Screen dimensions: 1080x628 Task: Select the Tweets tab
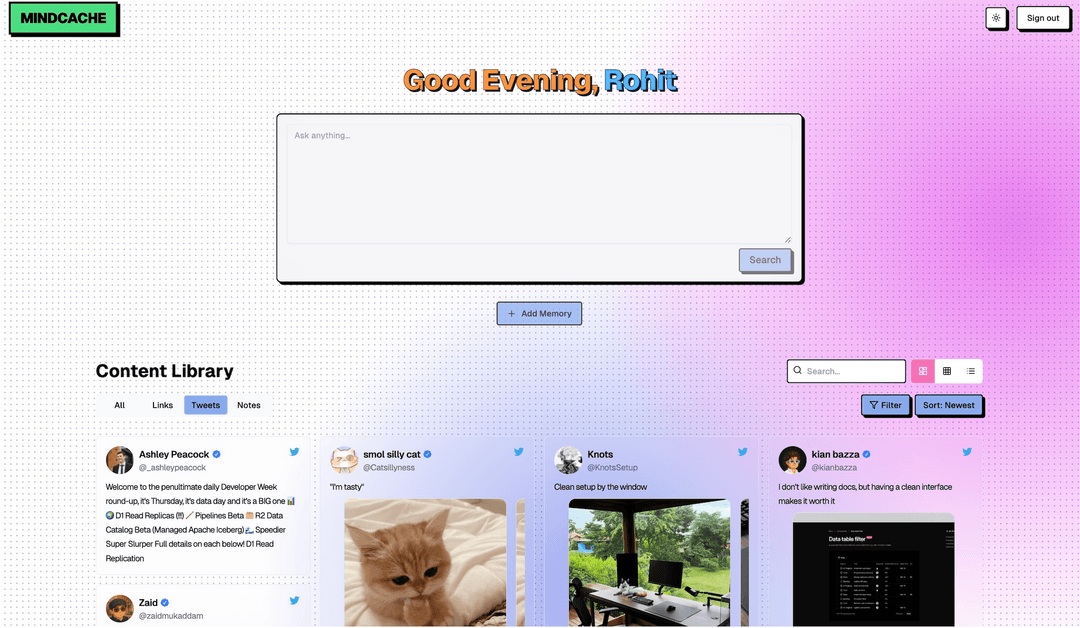tap(206, 405)
